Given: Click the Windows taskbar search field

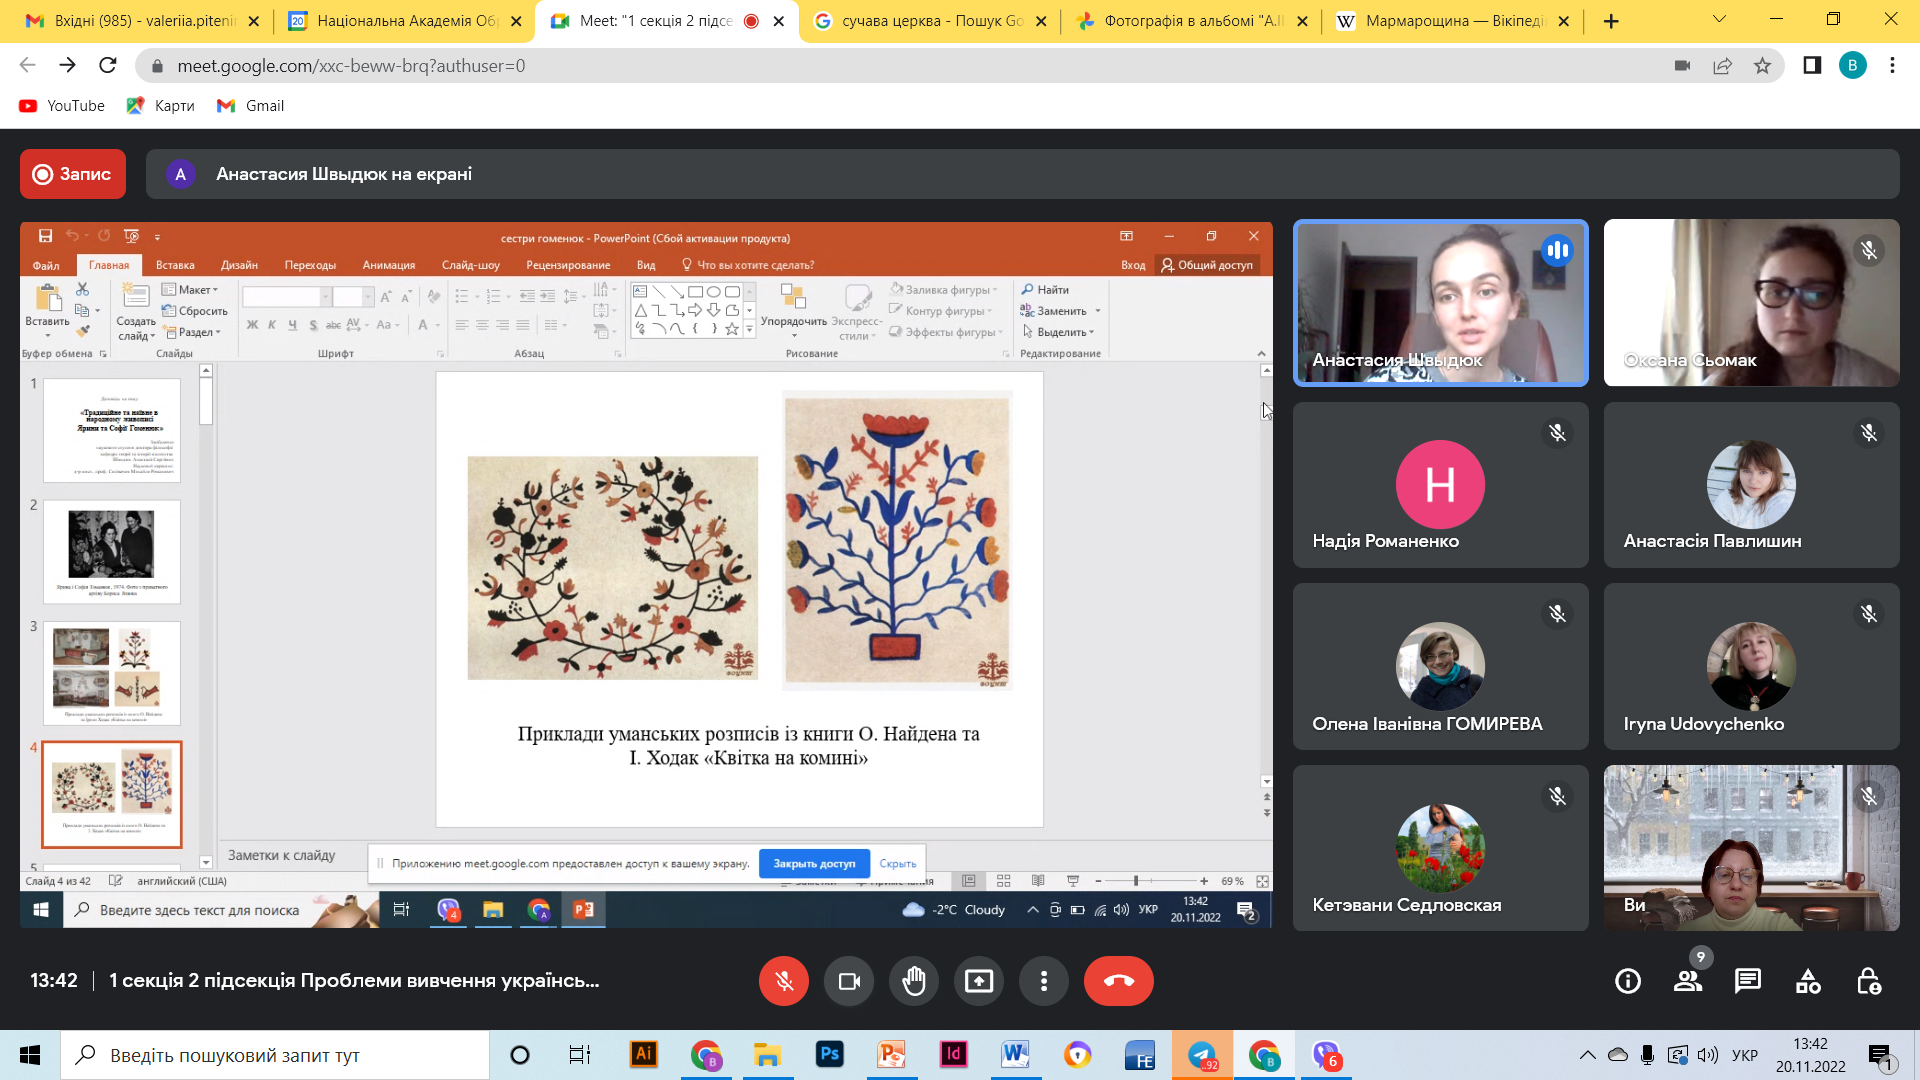Looking at the screenshot, I should point(275,1055).
